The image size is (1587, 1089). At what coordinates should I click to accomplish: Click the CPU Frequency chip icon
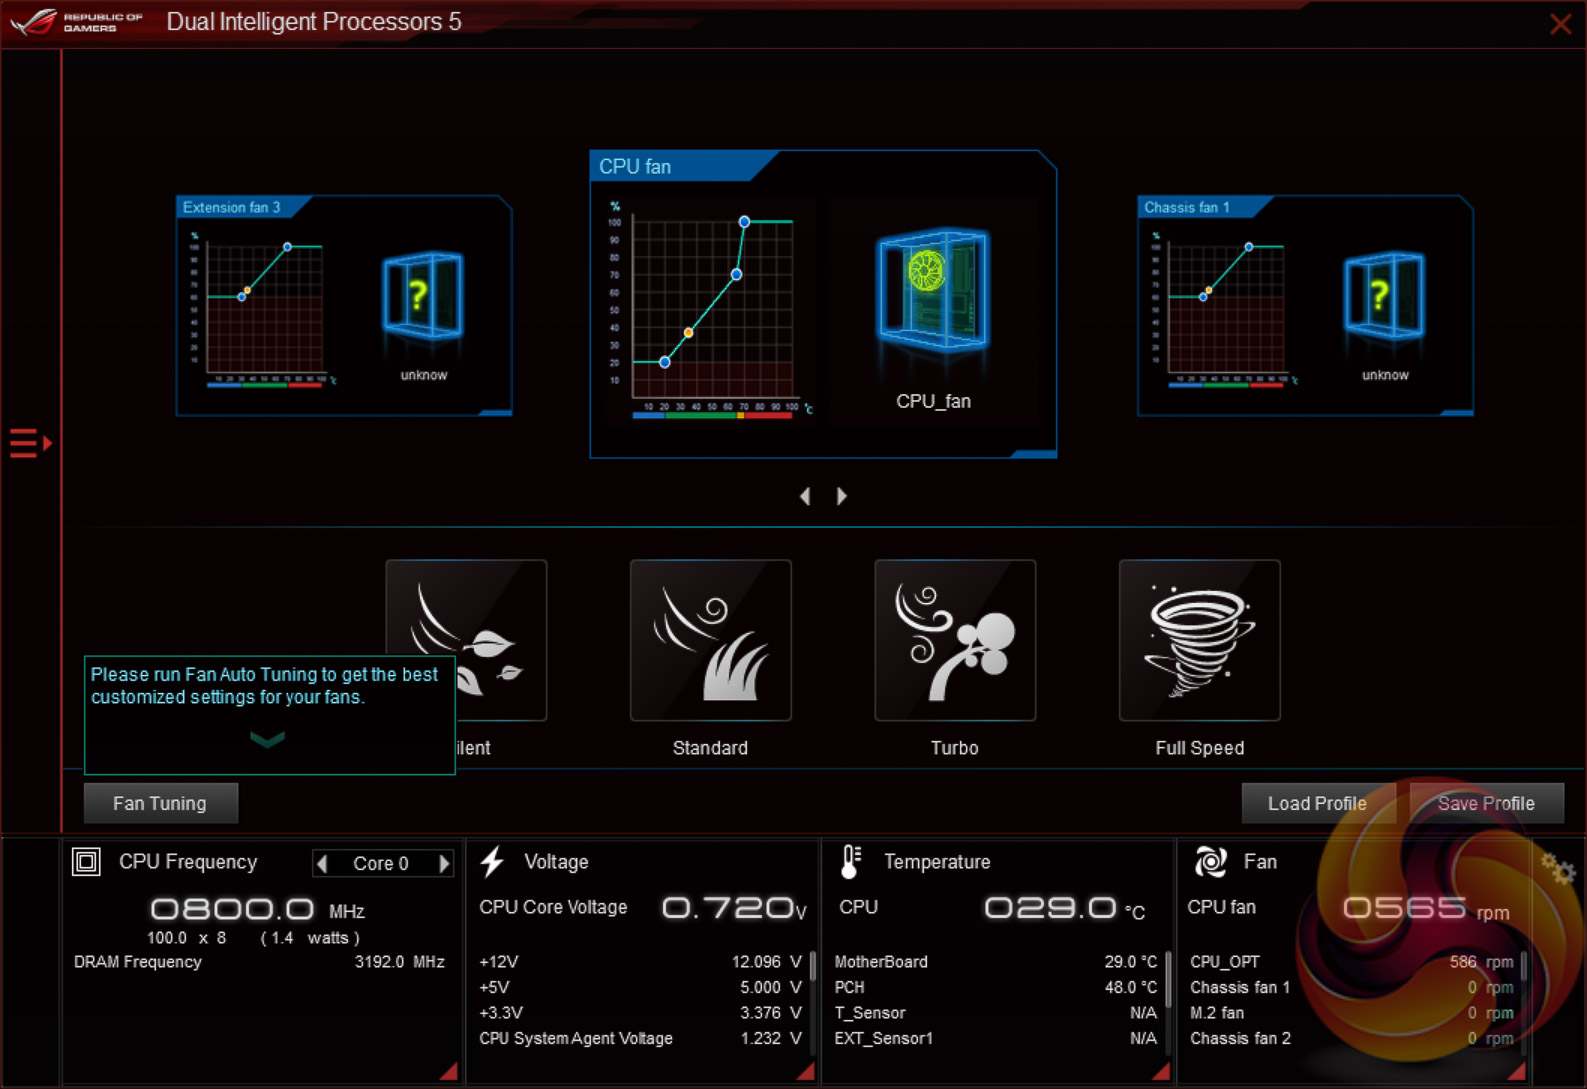pyautogui.click(x=86, y=861)
